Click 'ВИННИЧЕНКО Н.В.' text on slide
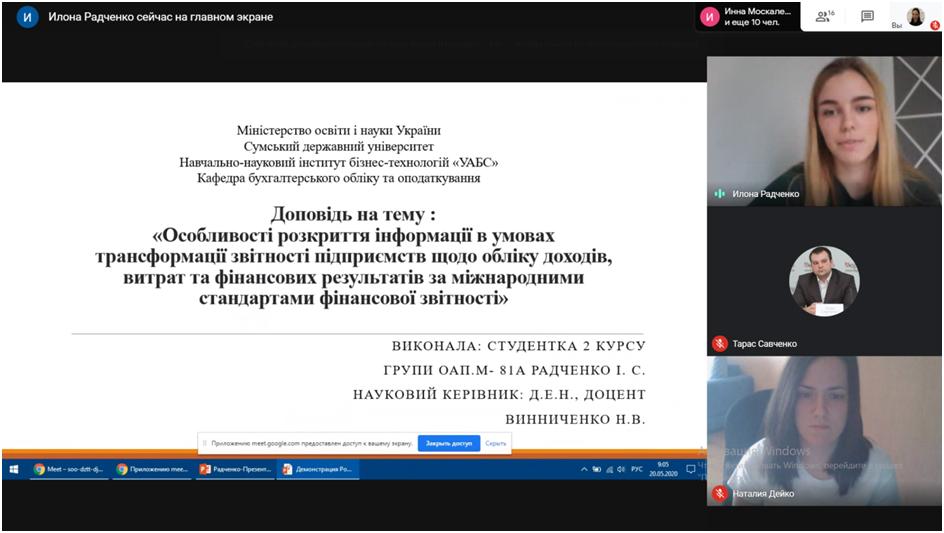 pyautogui.click(x=575, y=419)
